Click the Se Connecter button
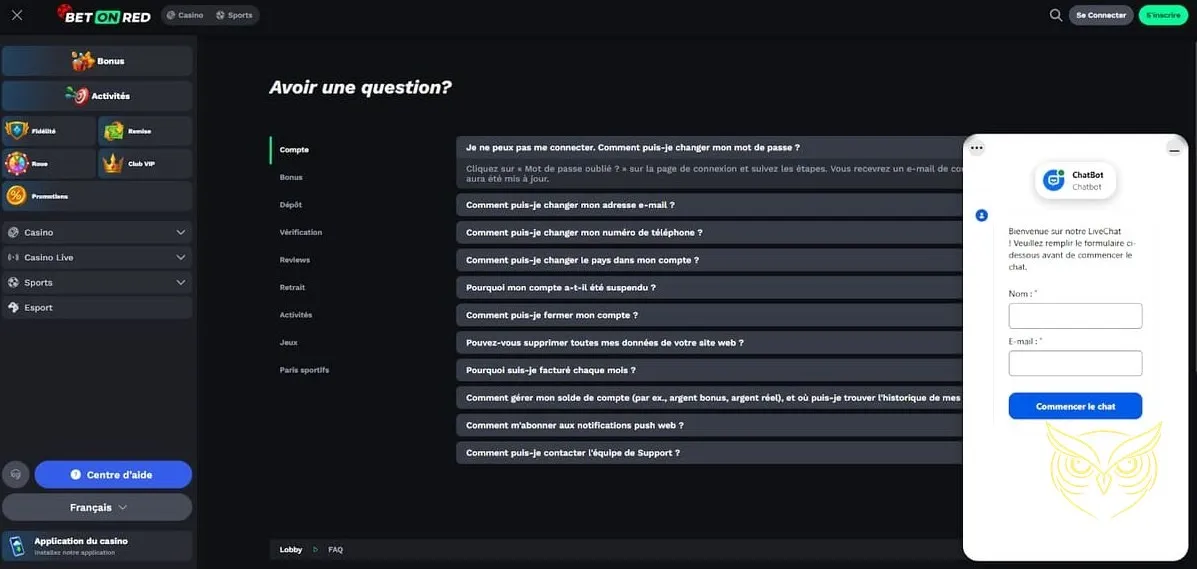 coord(1100,15)
